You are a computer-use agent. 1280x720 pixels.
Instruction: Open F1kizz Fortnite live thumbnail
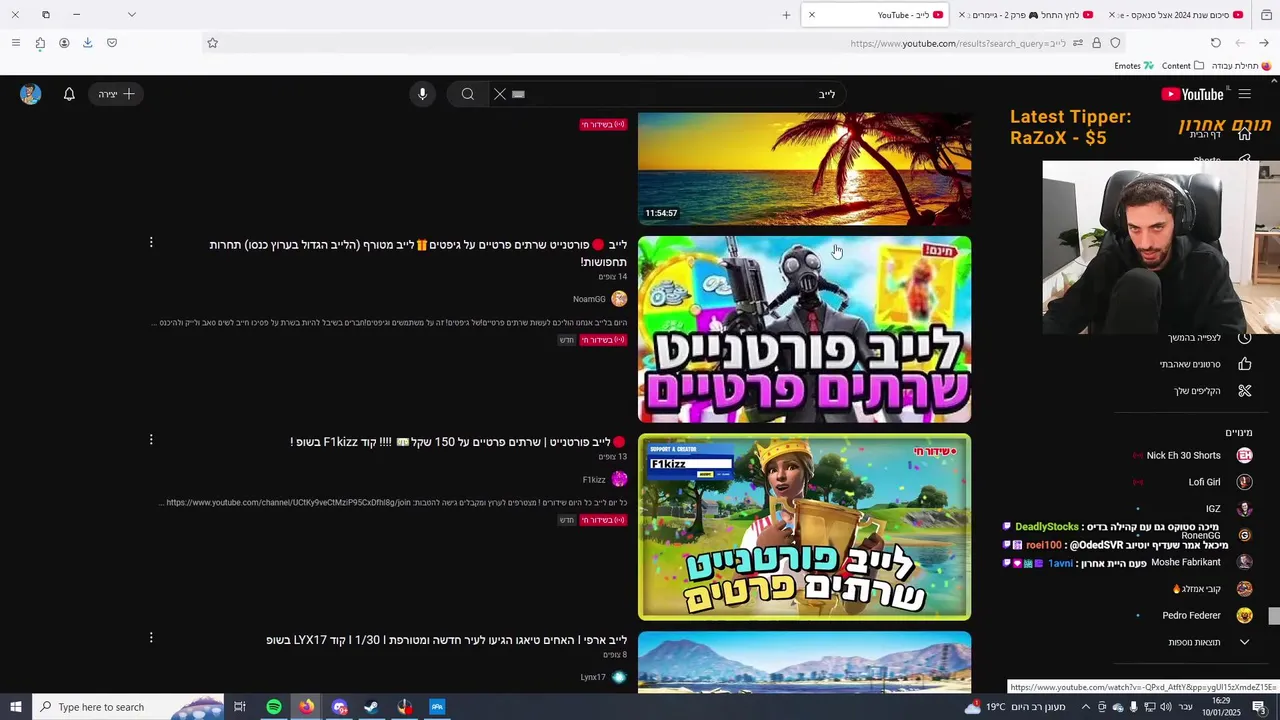(x=804, y=527)
